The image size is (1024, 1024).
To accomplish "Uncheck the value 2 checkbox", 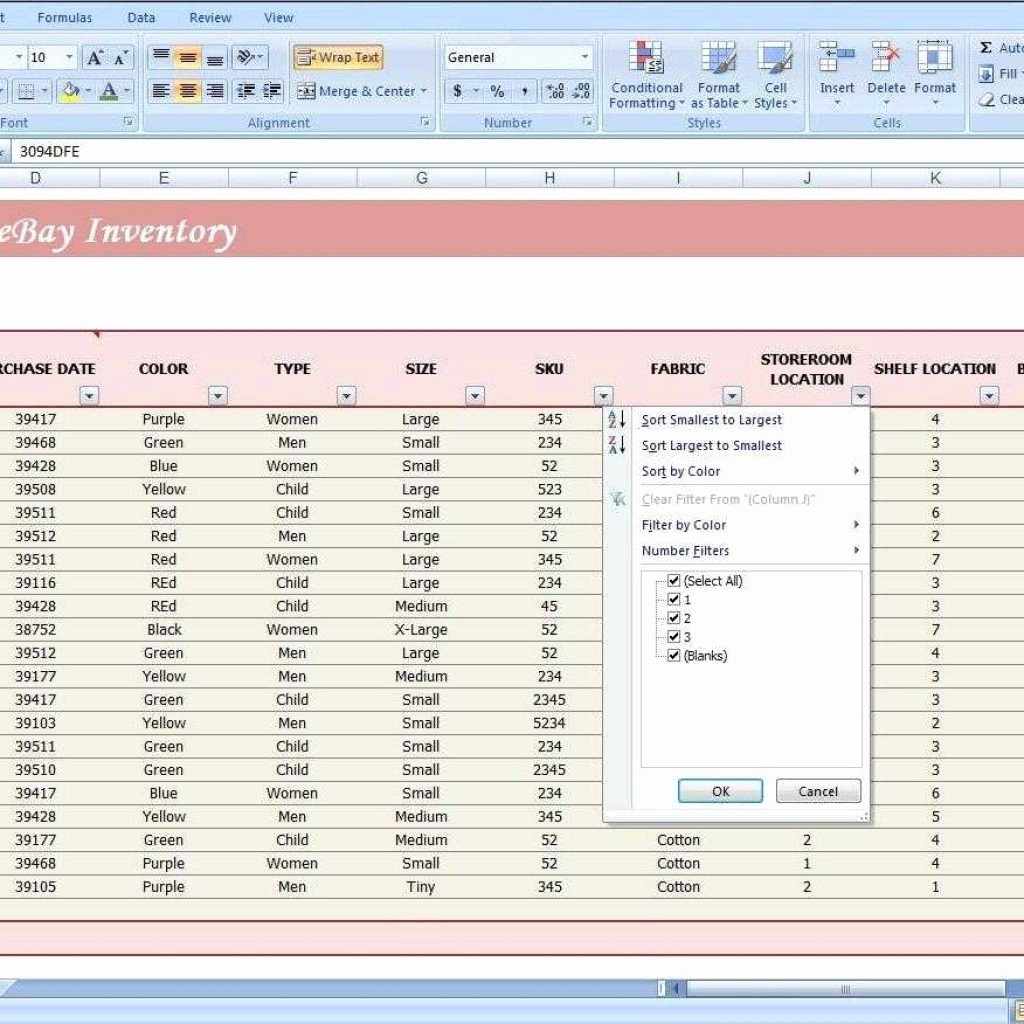I will point(674,618).
